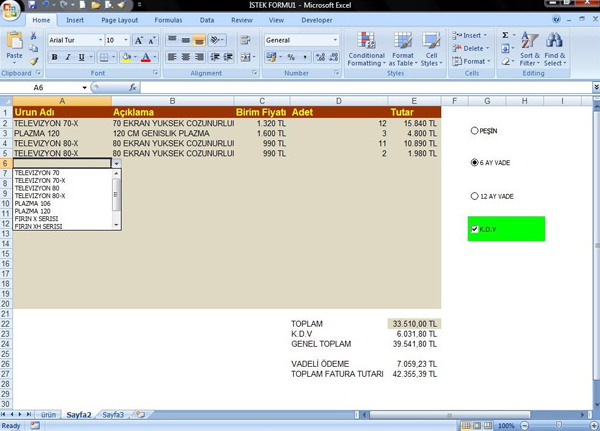Open the font name dropdown

click(x=97, y=40)
